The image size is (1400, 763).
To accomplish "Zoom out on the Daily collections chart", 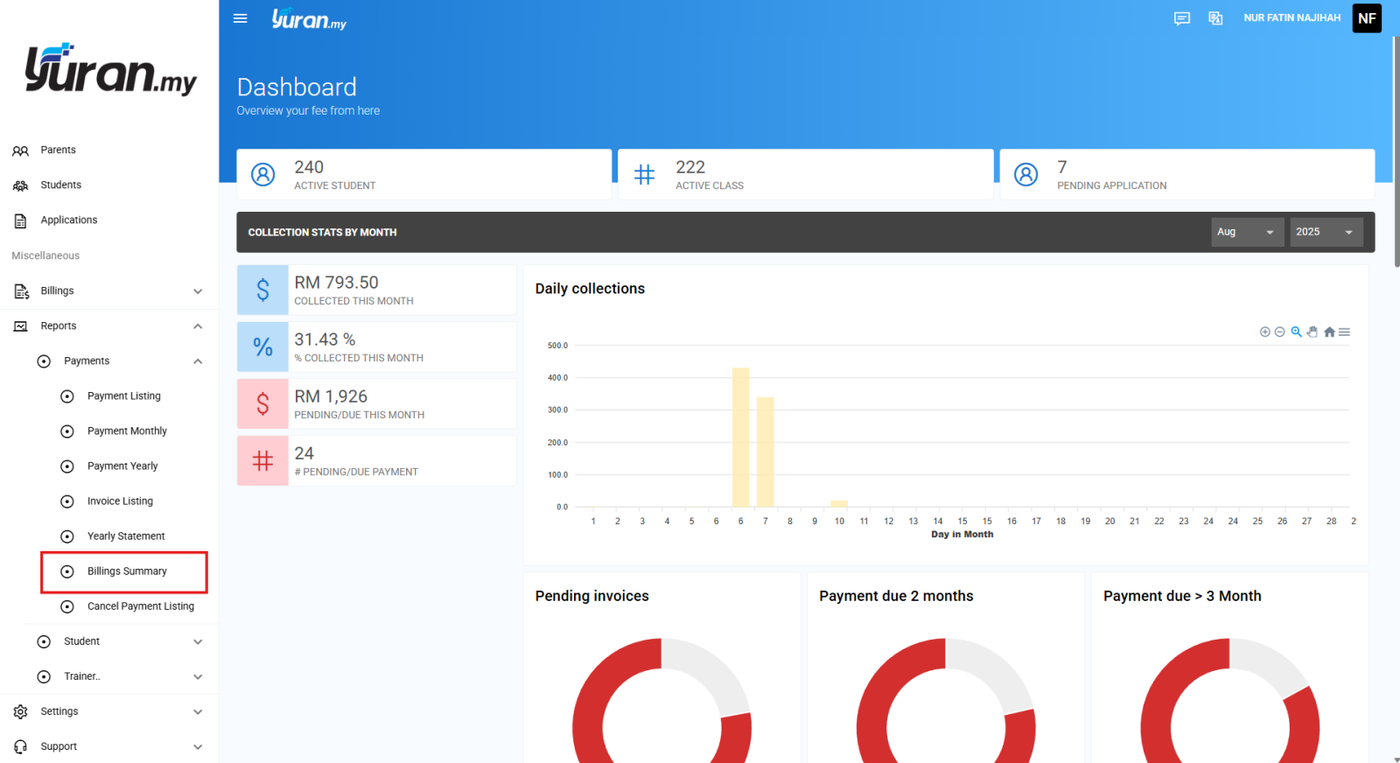I will click(1280, 332).
